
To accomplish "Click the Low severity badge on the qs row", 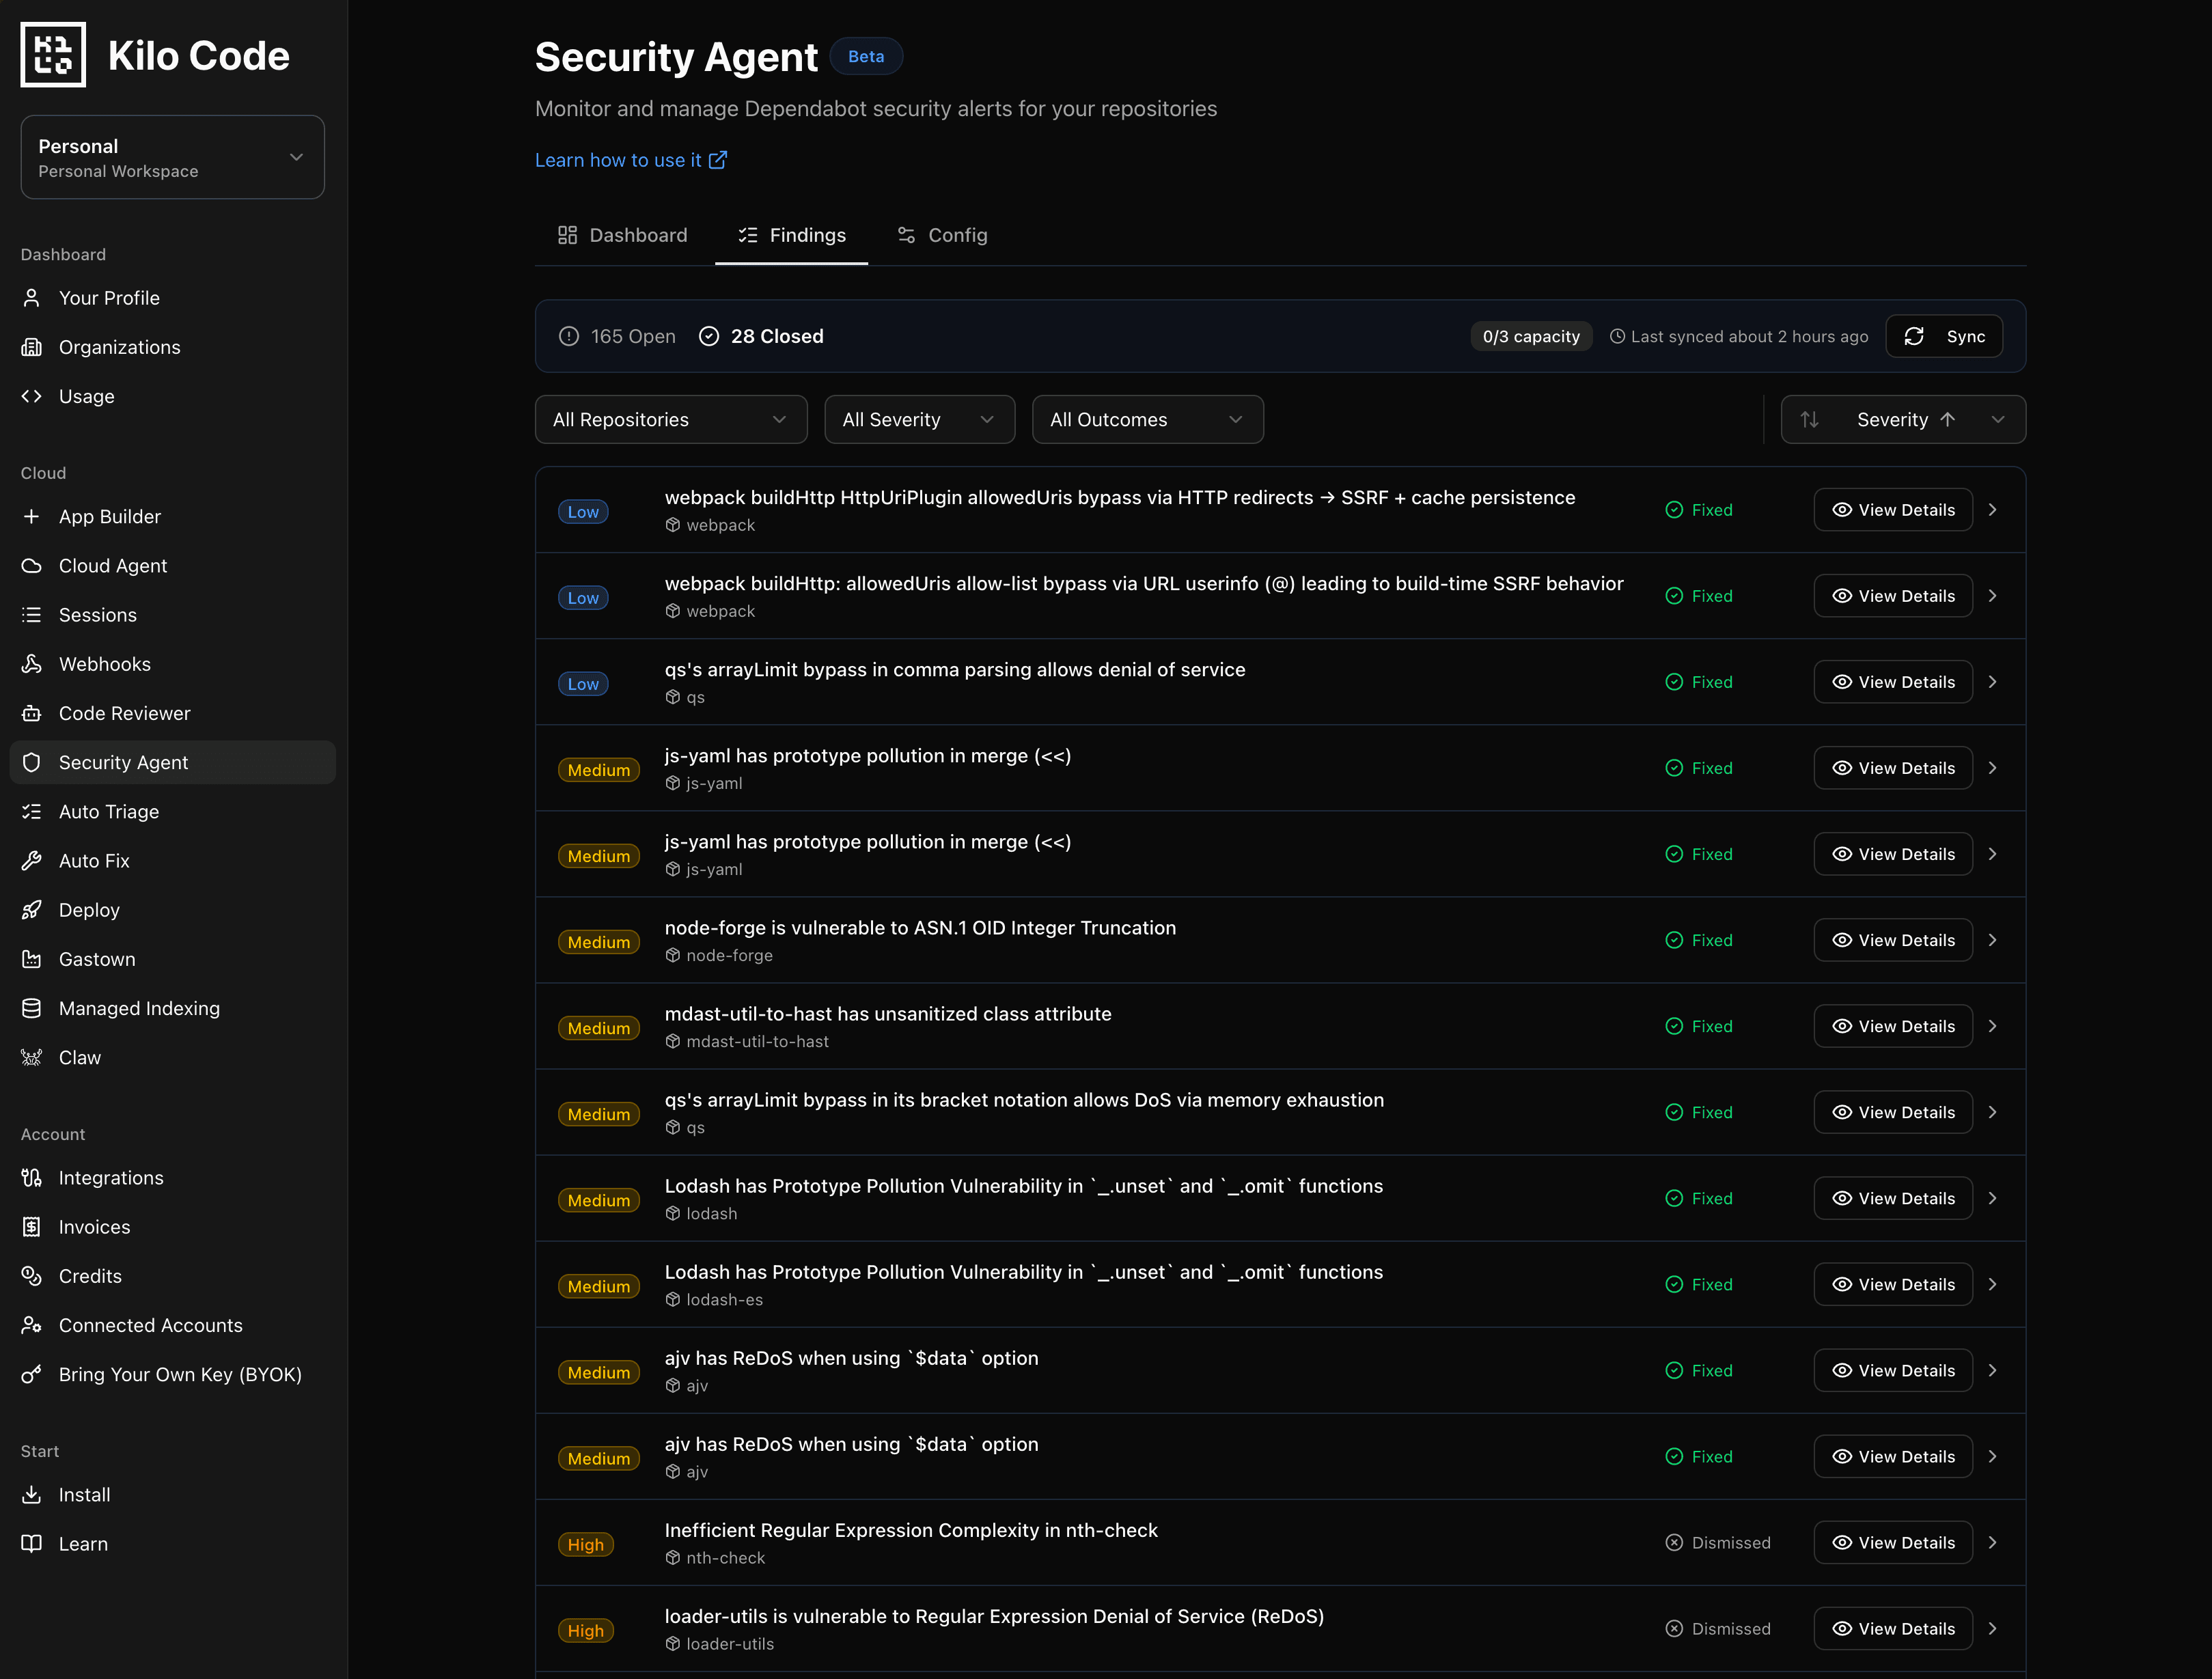I will 583,684.
